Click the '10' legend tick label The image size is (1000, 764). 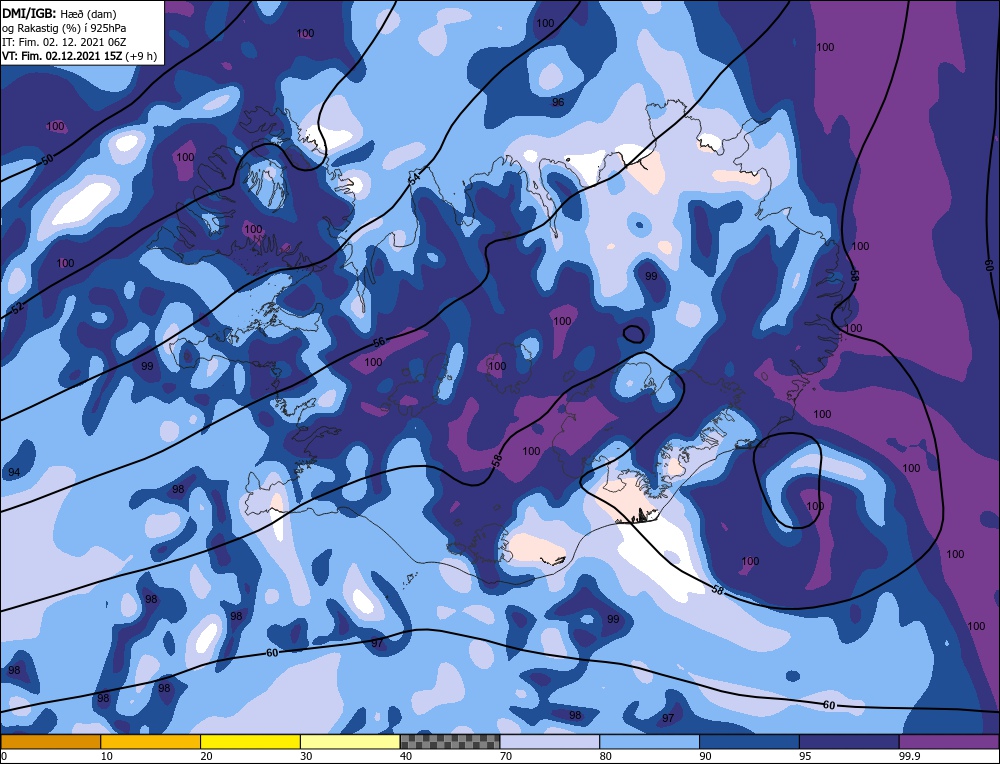point(107,756)
